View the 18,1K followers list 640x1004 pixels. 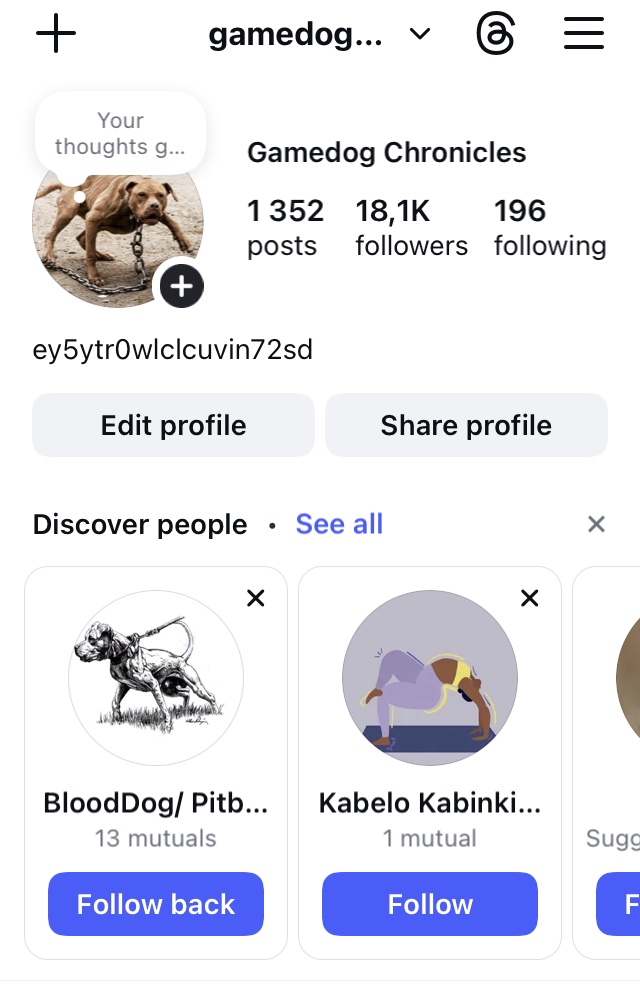coord(412,228)
